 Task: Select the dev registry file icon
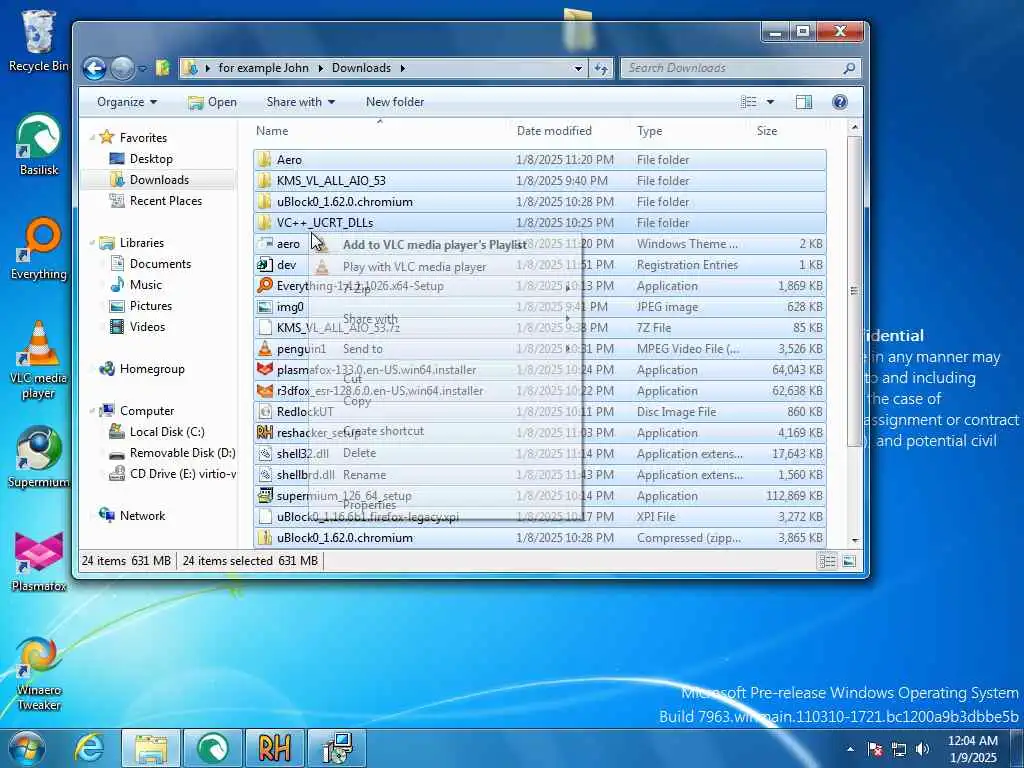click(264, 265)
